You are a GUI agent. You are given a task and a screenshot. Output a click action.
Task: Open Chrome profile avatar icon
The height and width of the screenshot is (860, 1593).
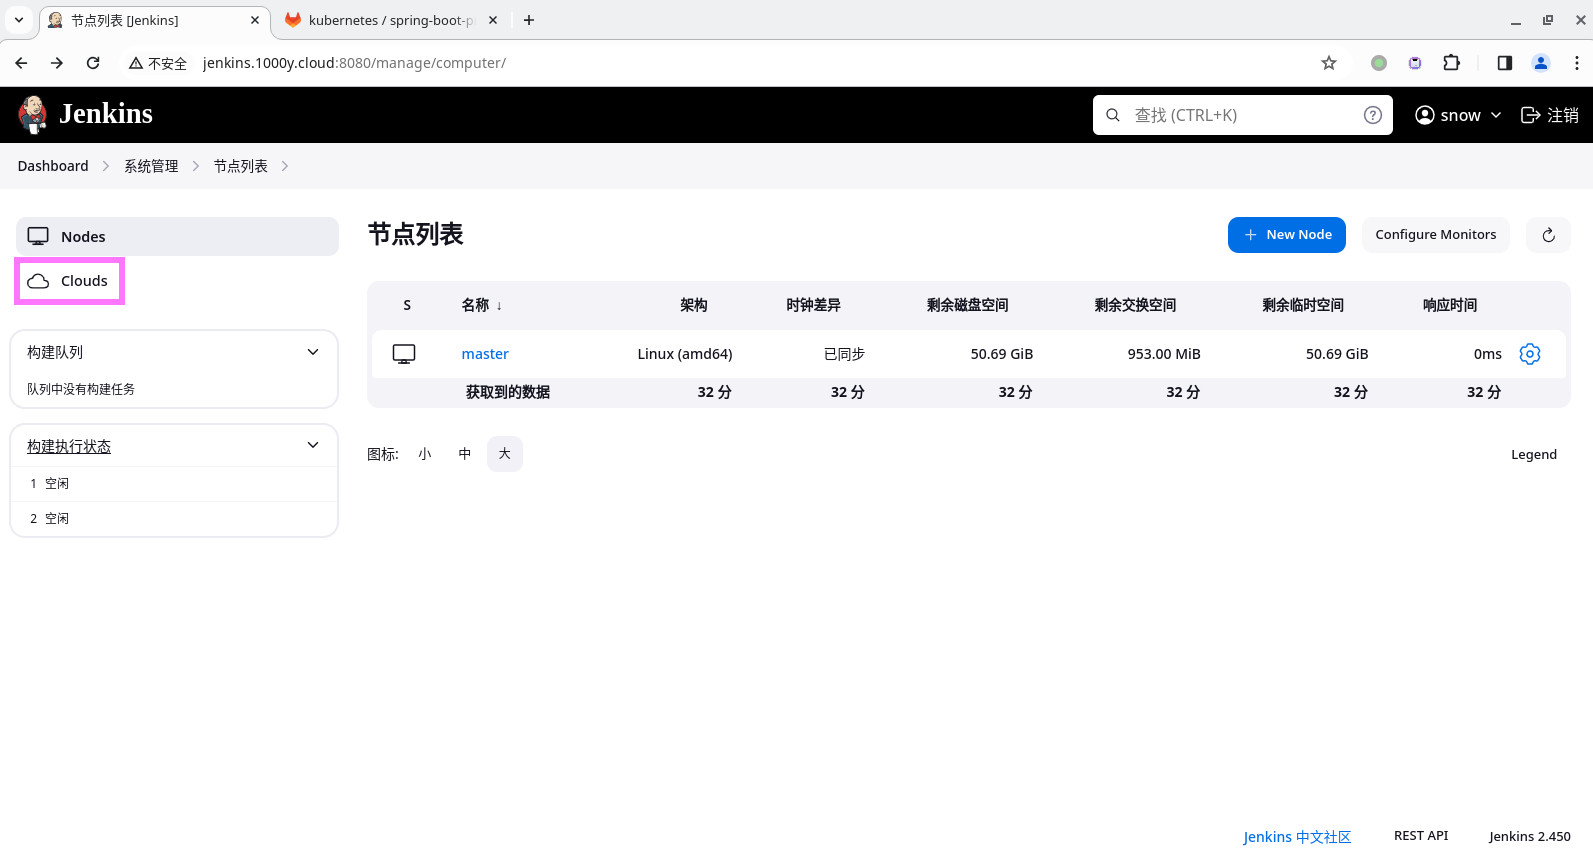point(1541,63)
